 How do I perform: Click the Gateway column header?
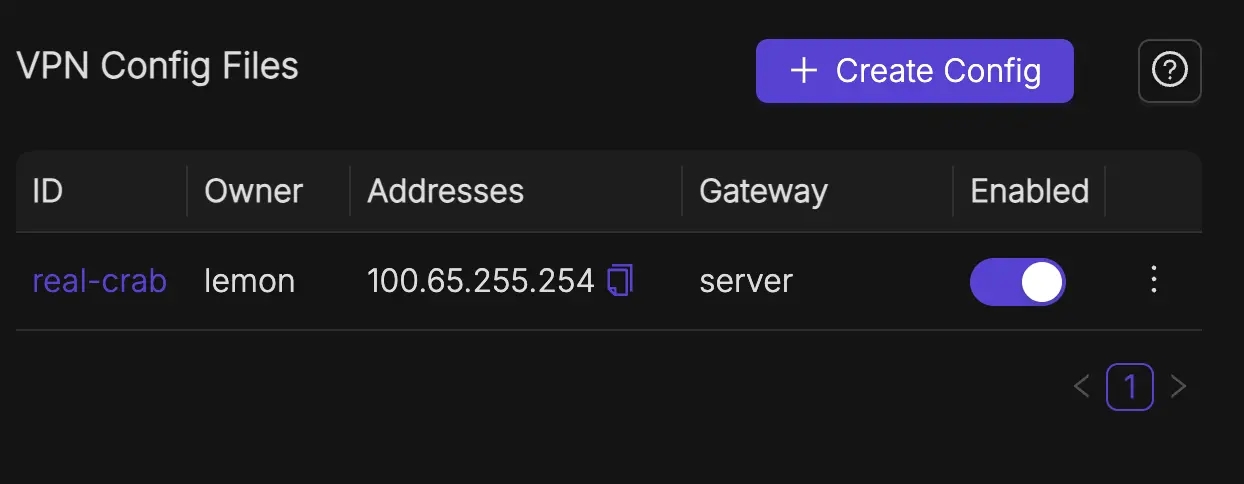[x=763, y=191]
